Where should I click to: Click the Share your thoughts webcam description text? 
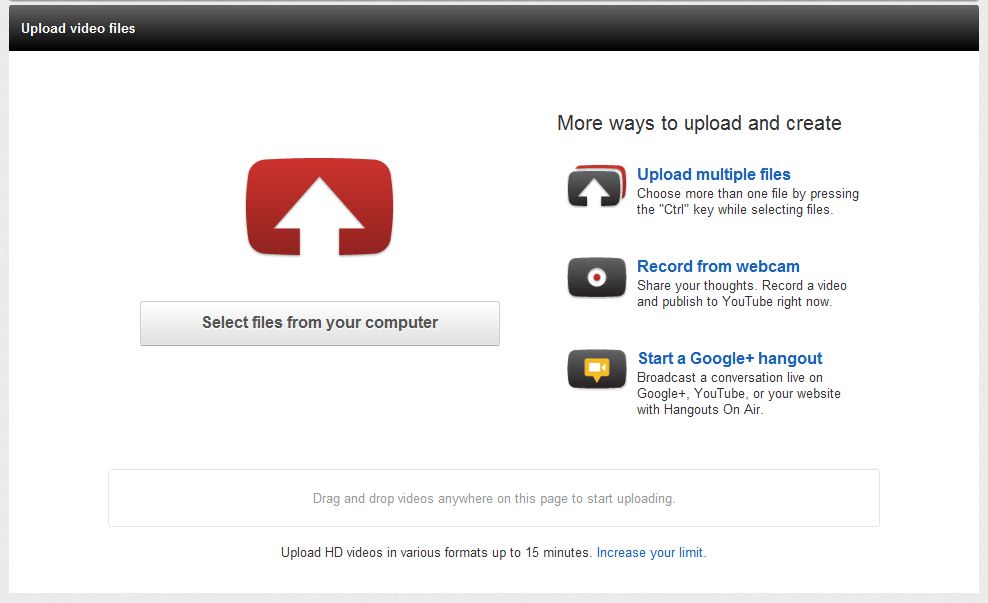coord(742,294)
